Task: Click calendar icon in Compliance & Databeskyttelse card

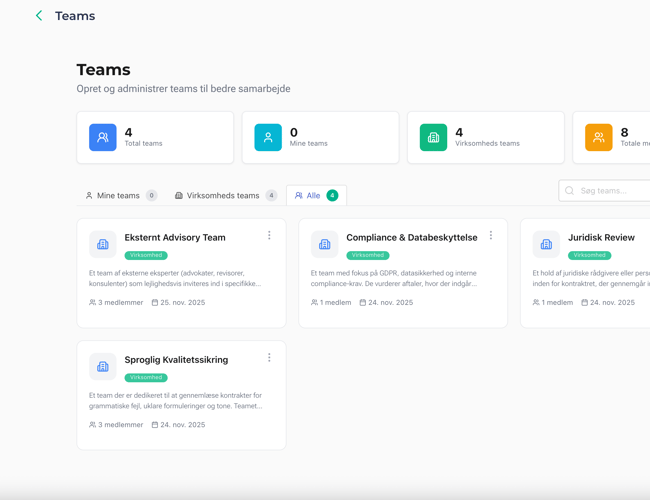Action: [x=363, y=303]
